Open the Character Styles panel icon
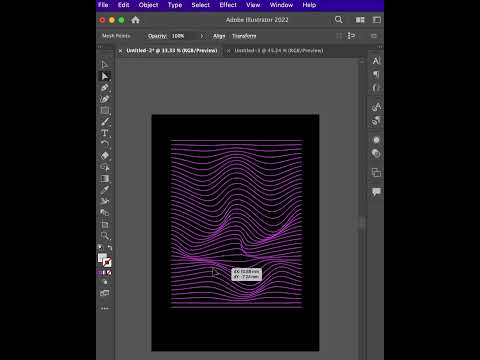The height and width of the screenshot is (360, 480). click(x=376, y=107)
